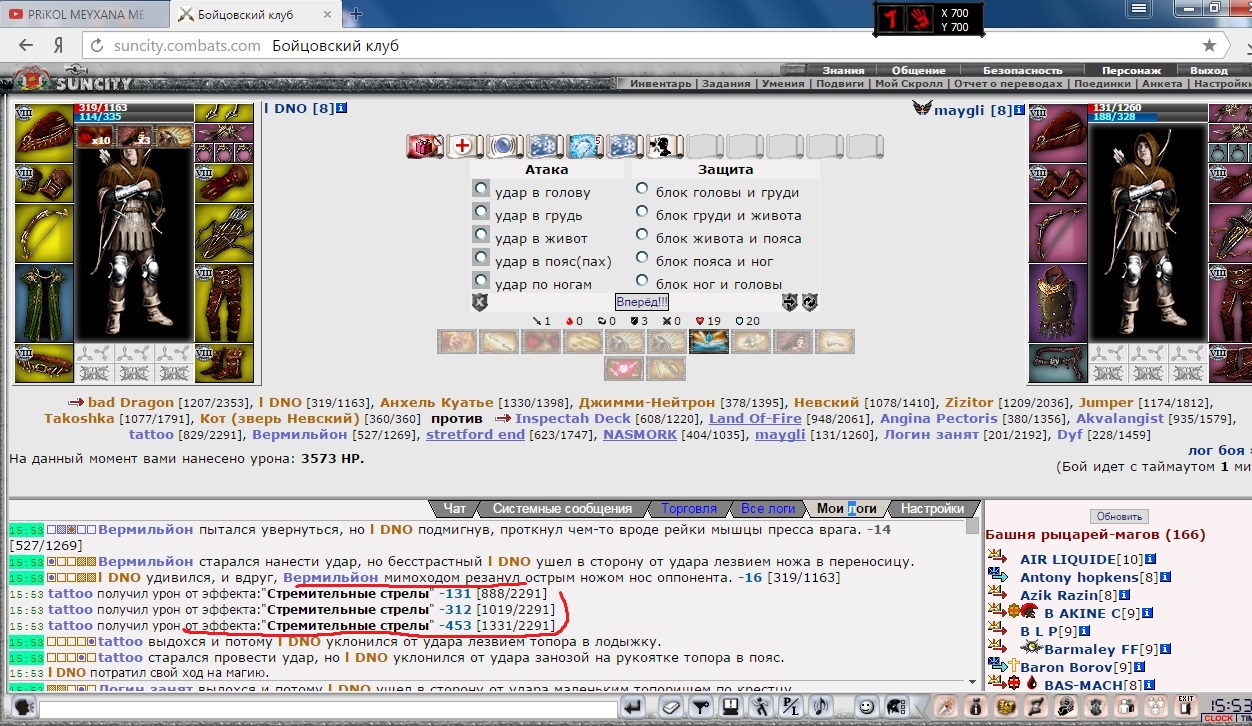1252x726 pixels.
Task: Open the 'Безопасность' top menu
Action: 1022,71
